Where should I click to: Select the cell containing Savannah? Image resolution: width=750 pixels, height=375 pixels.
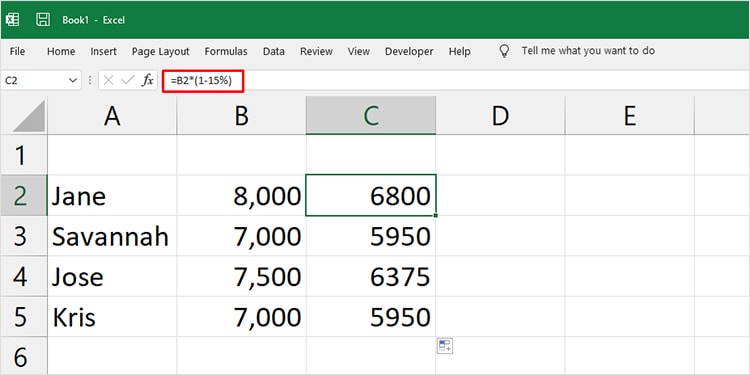112,236
